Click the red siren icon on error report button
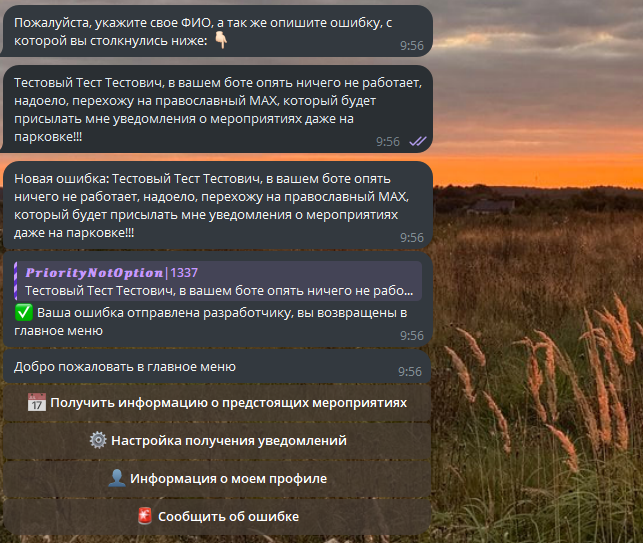Screen dimensions: 643x543 pyautogui.click(x=145, y=516)
